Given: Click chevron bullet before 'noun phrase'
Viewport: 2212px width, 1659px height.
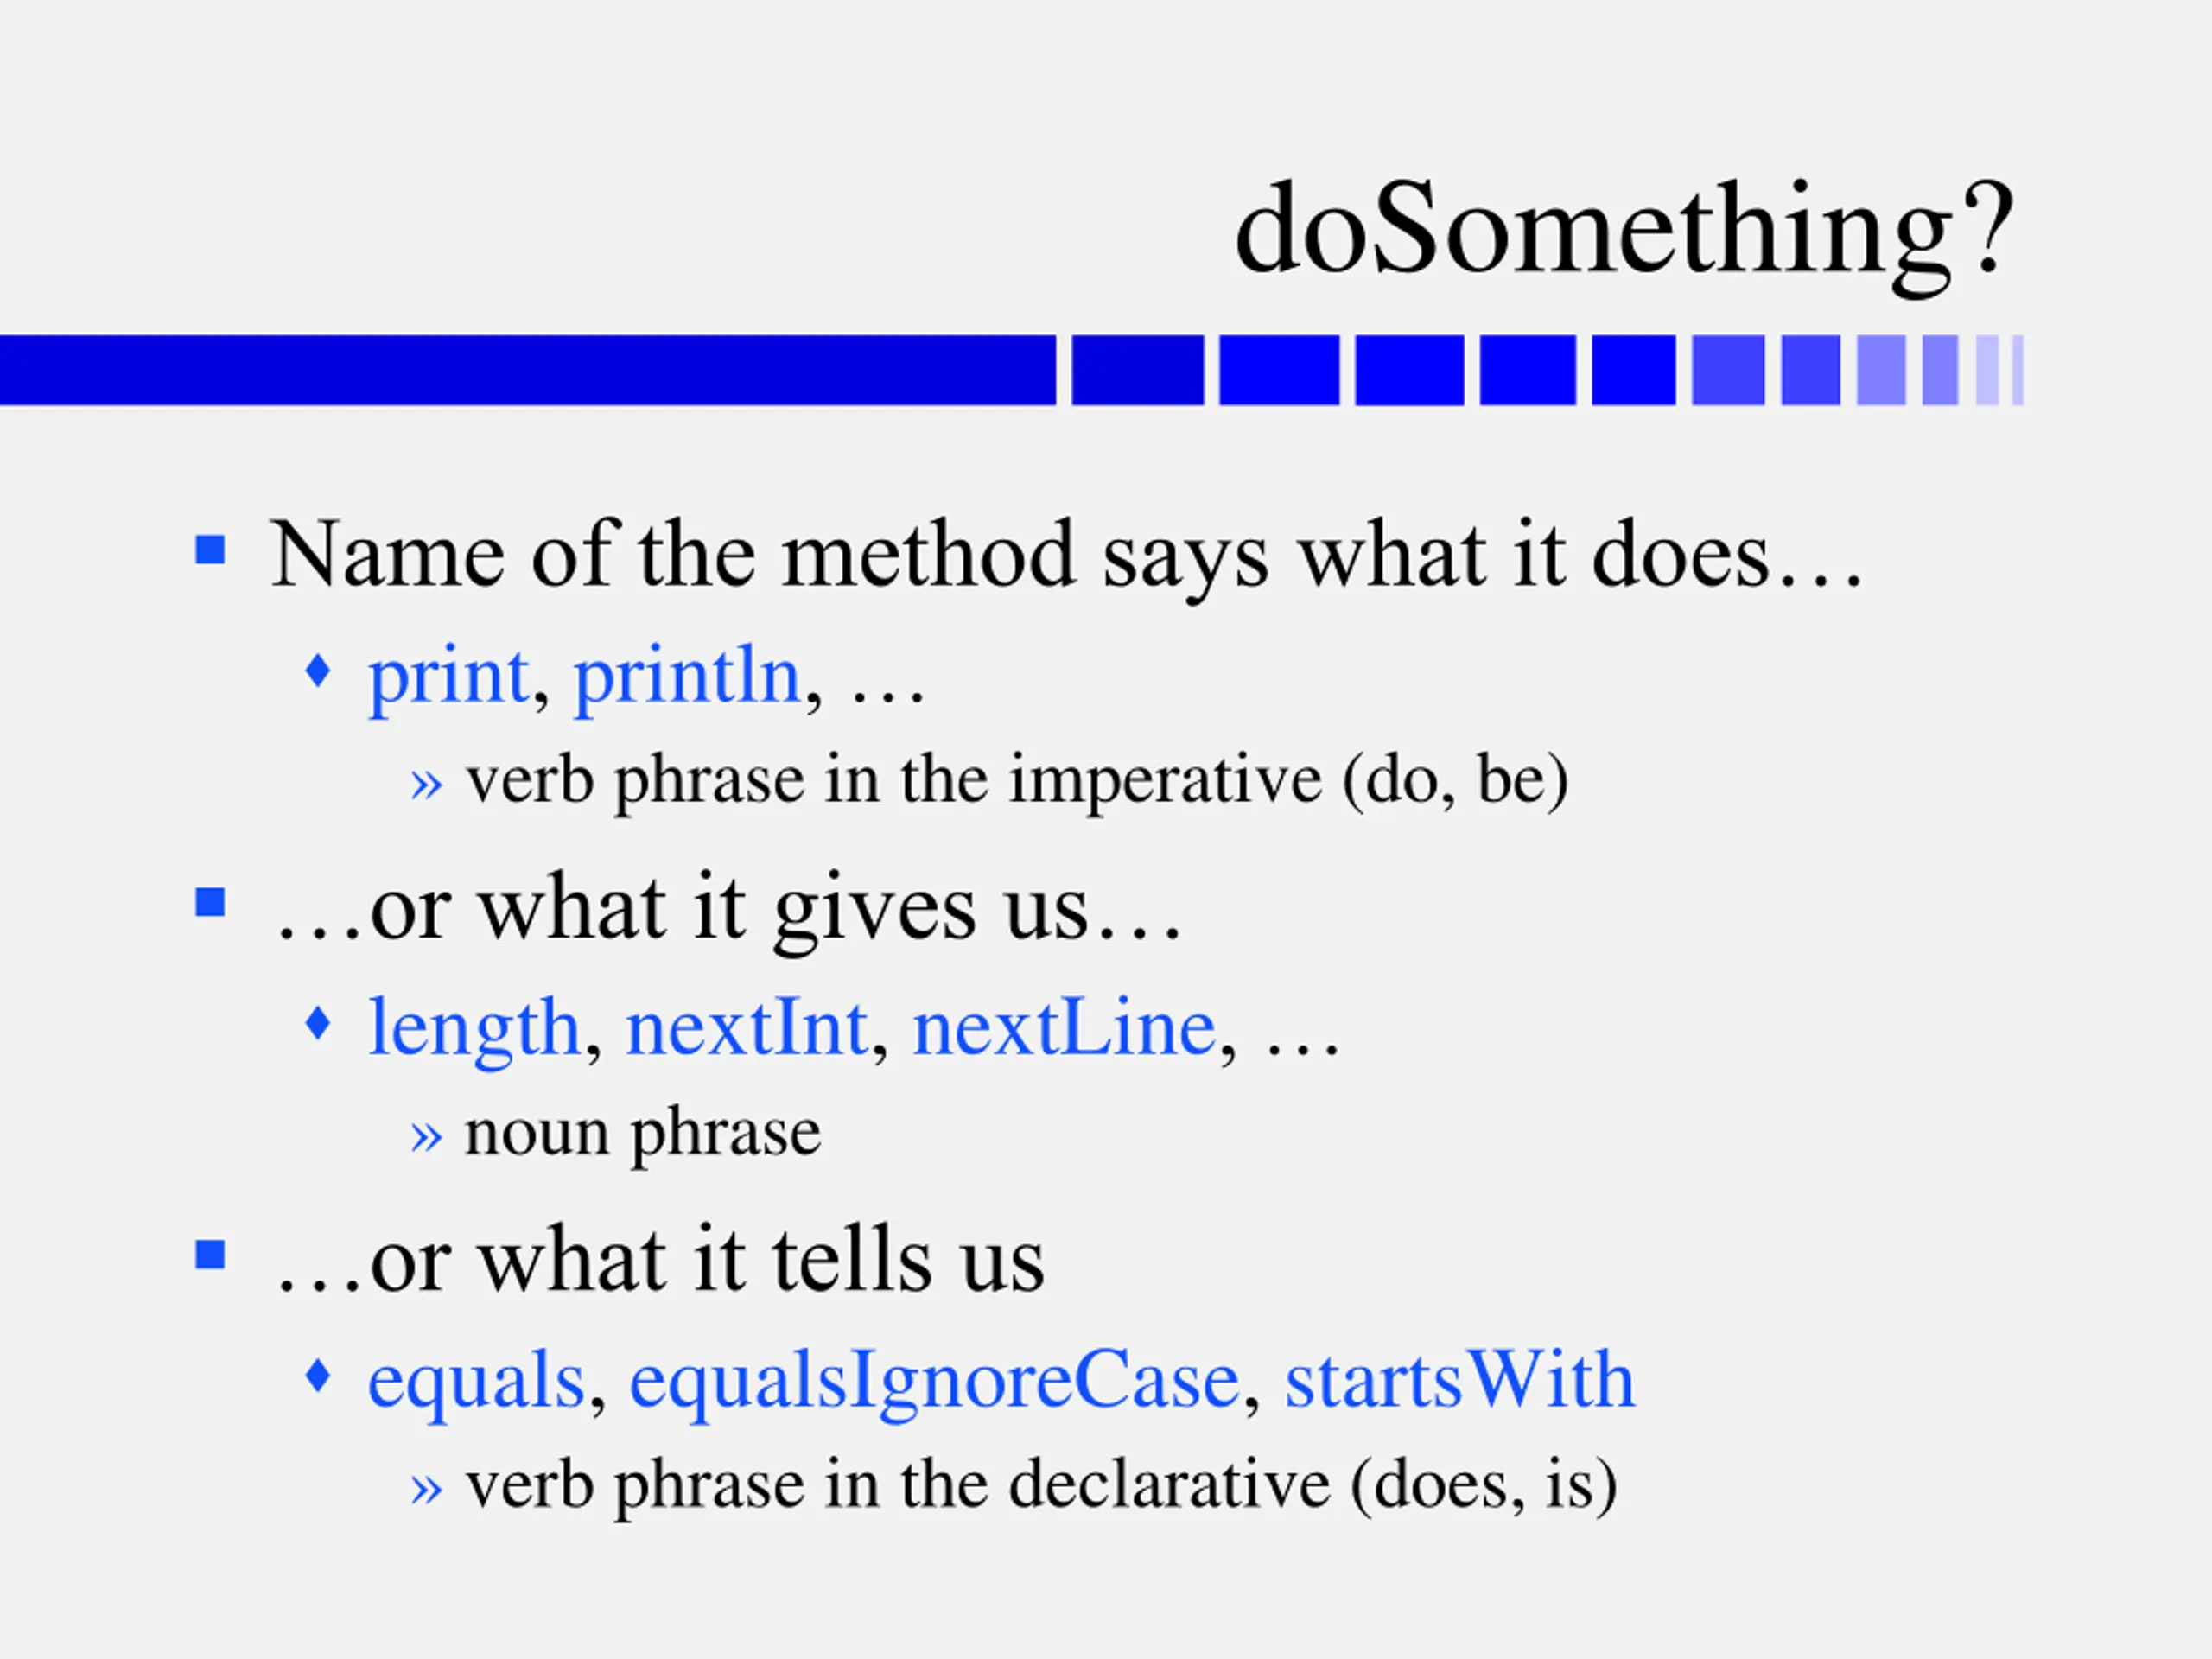Looking at the screenshot, I should click(x=426, y=1137).
